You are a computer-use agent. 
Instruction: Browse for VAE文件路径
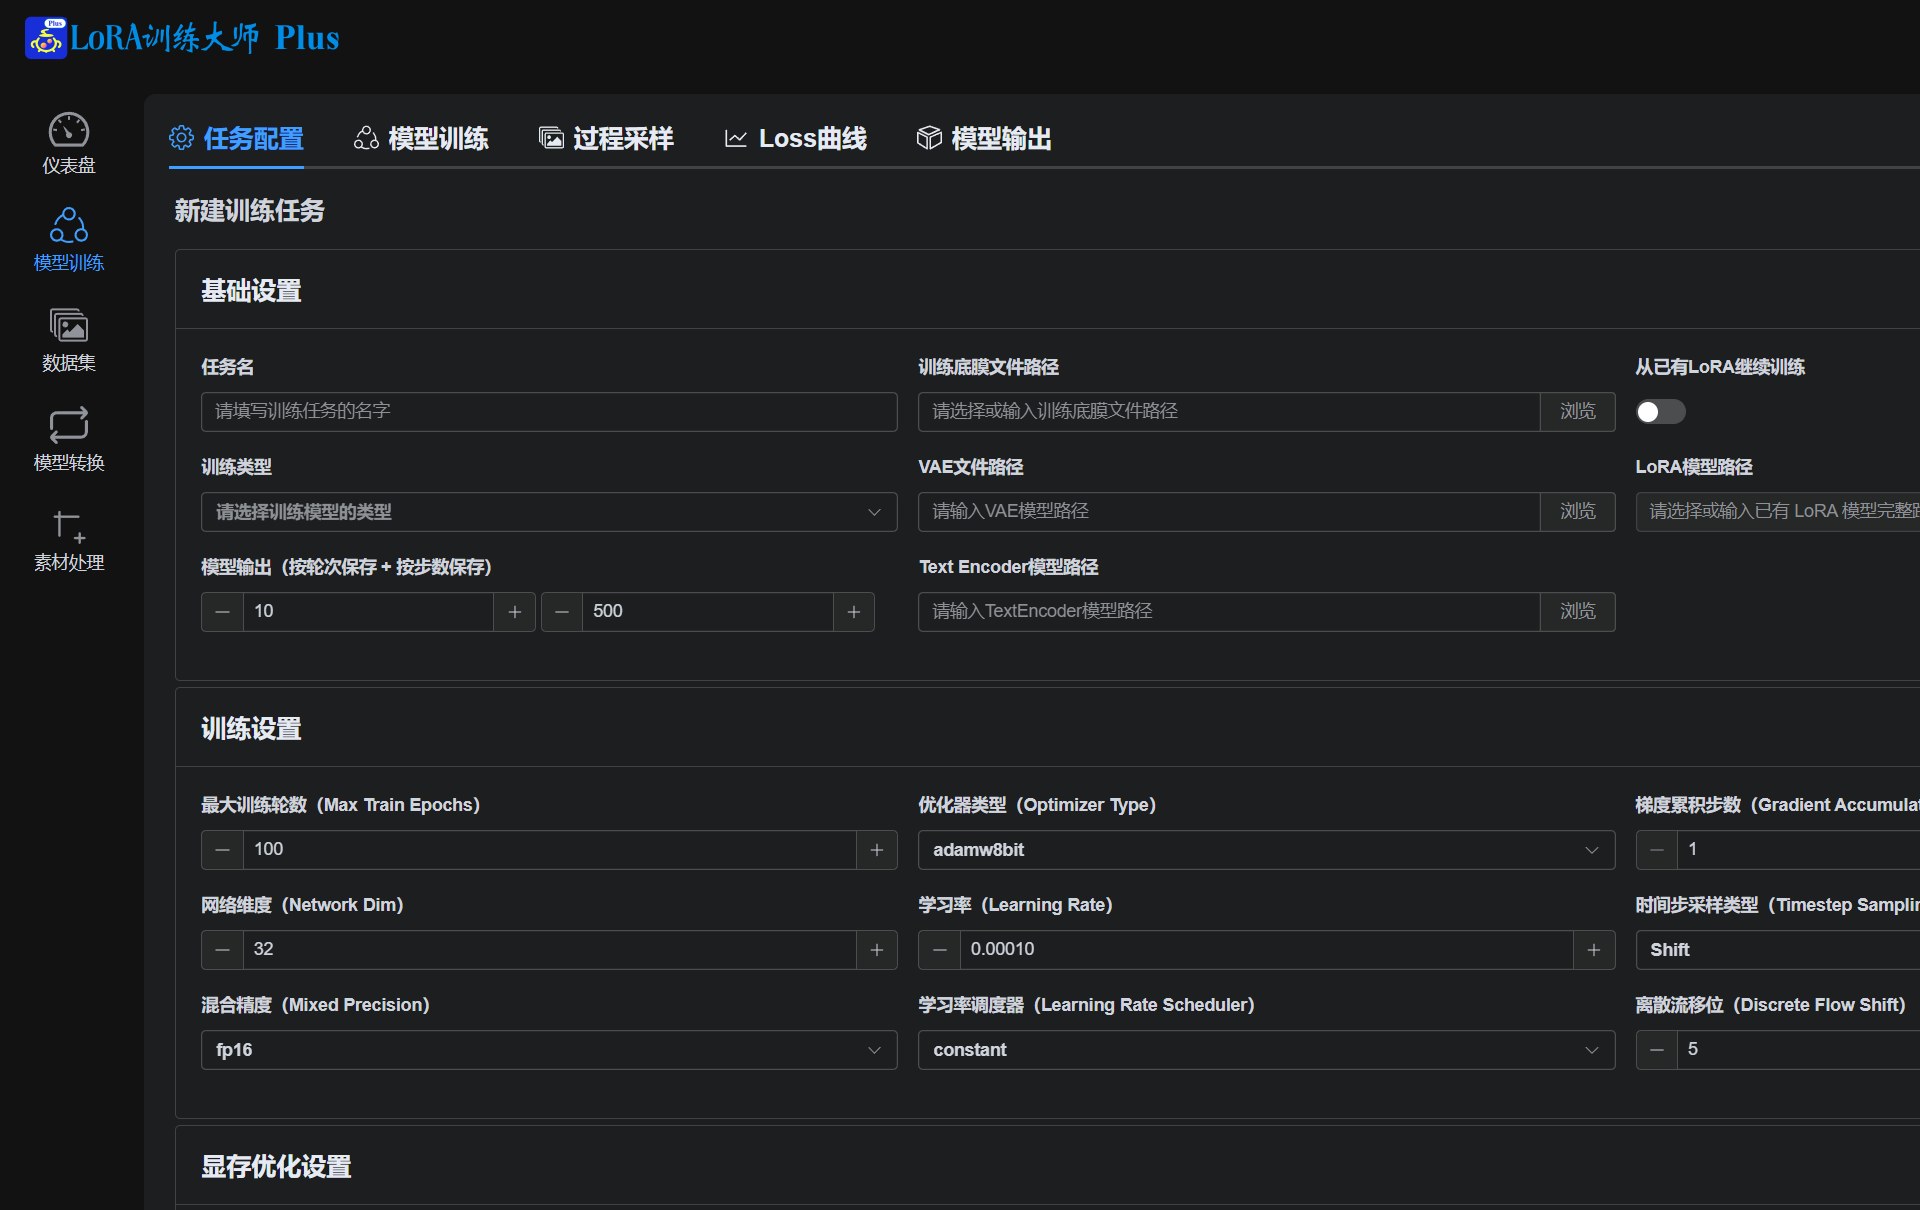point(1578,512)
